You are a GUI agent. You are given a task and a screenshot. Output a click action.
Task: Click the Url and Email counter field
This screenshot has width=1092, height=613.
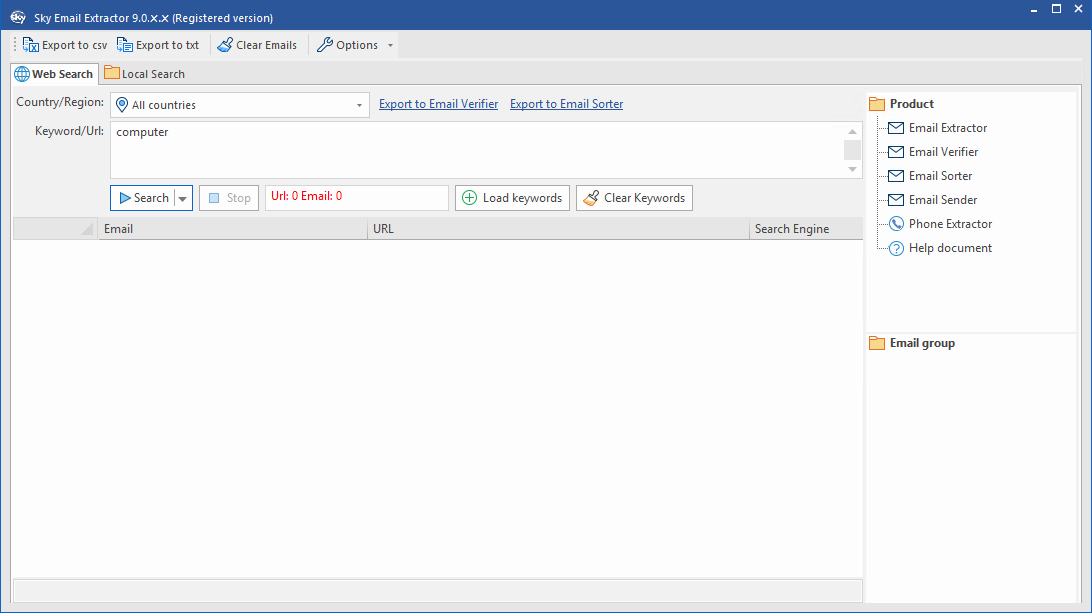(x=357, y=198)
